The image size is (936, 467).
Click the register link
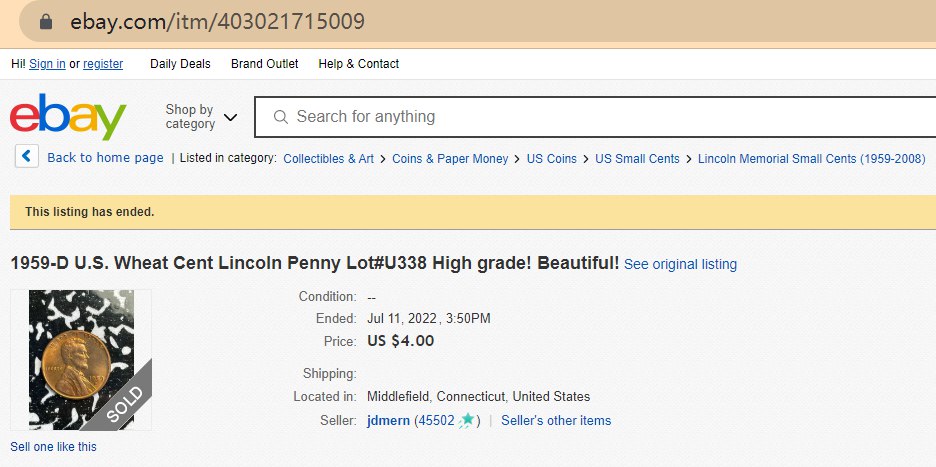[103, 64]
